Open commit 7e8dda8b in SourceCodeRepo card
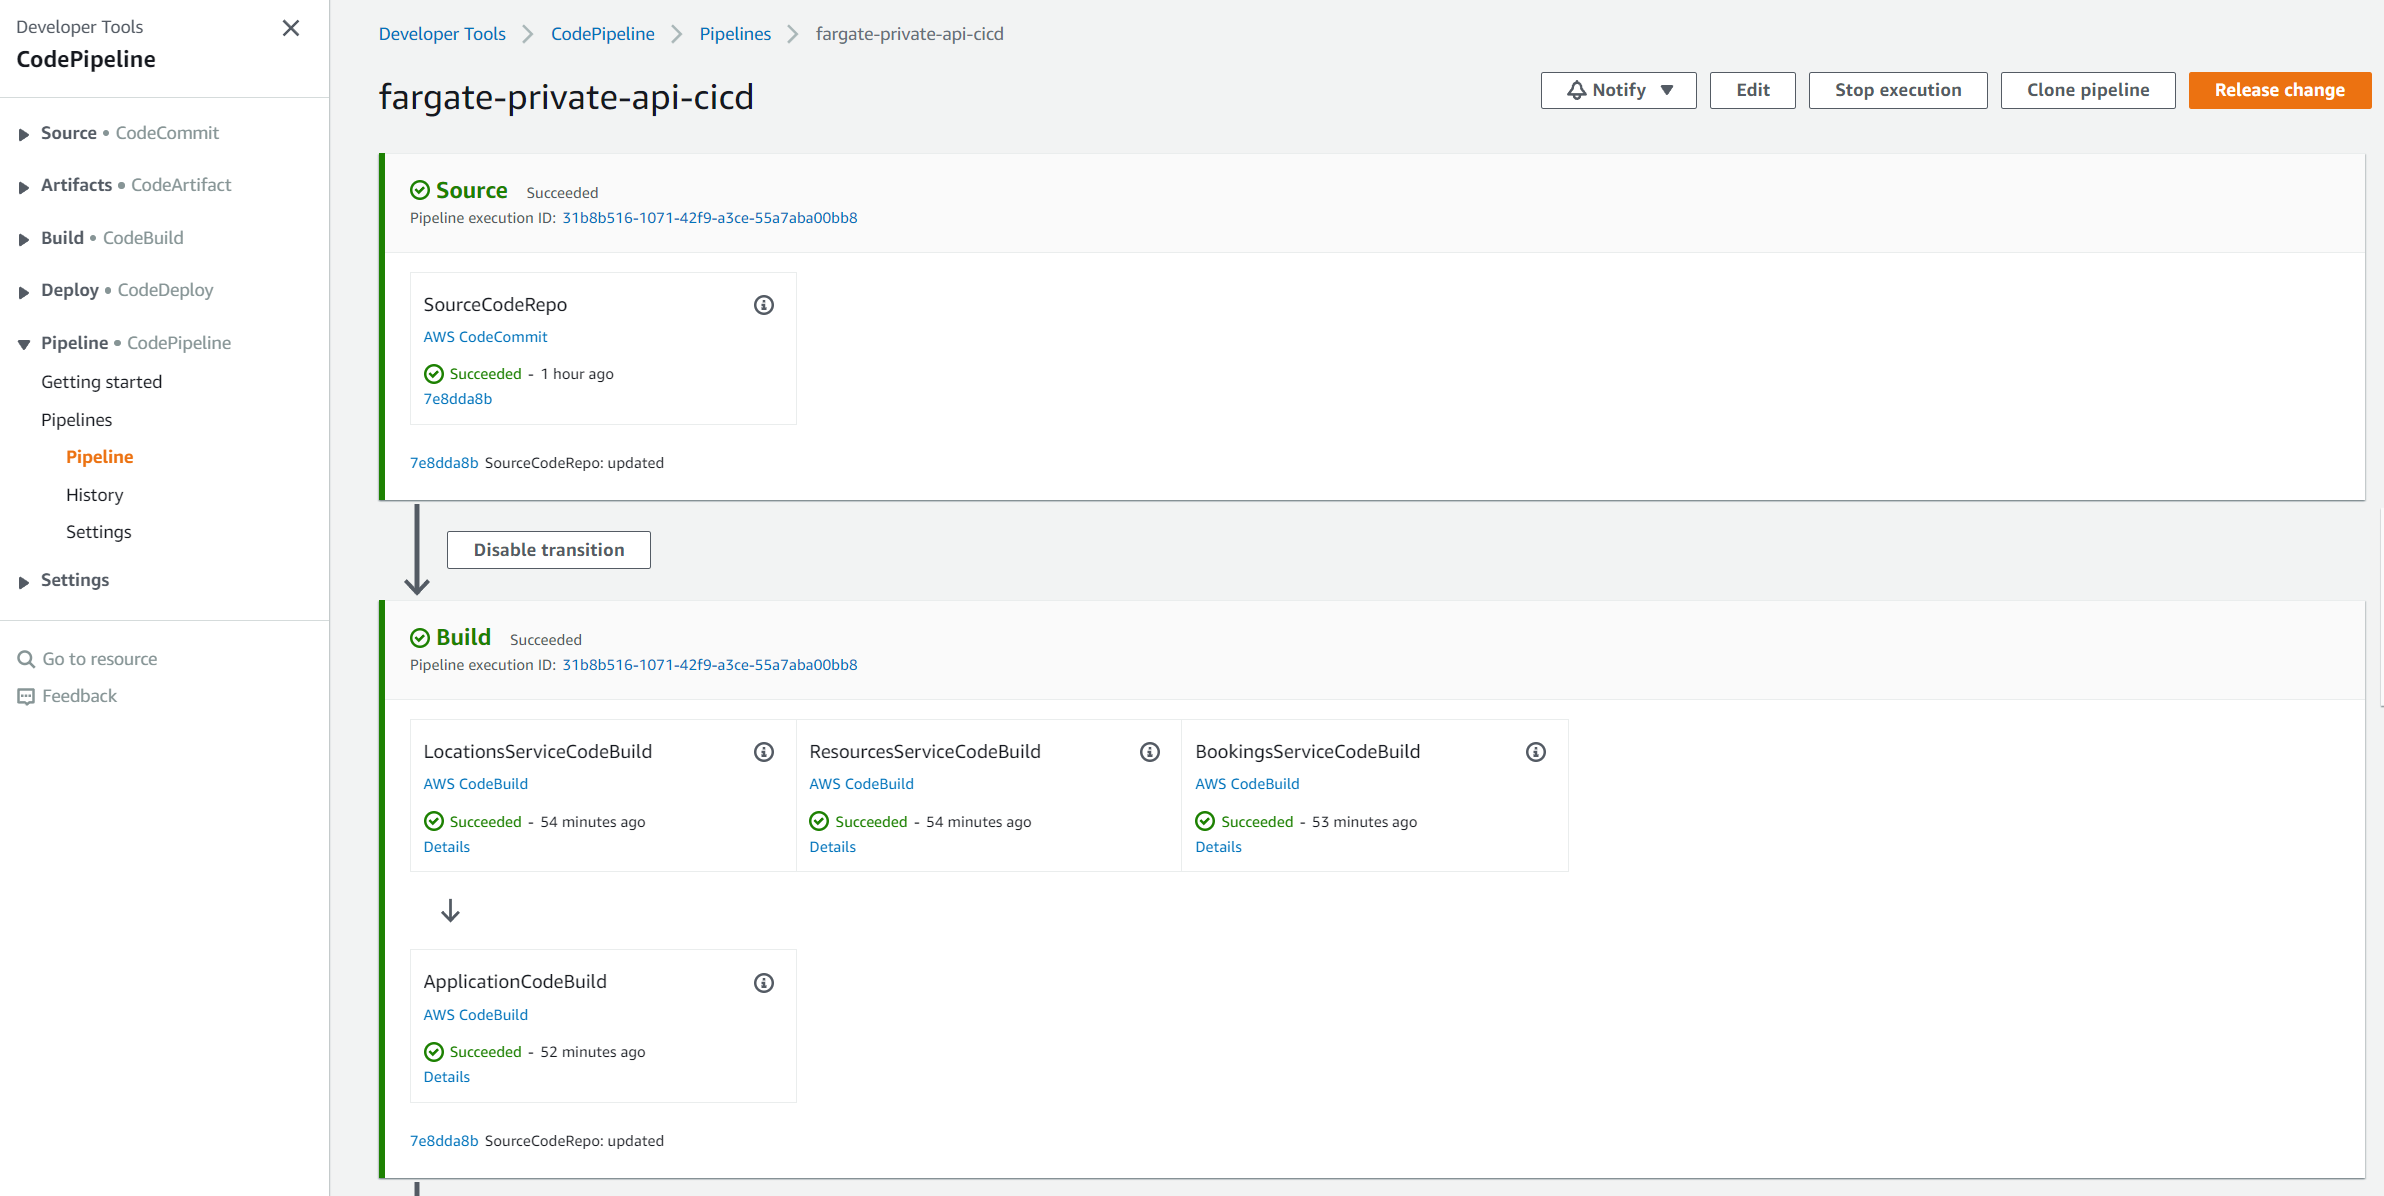Viewport: 2384px width, 1196px height. (x=457, y=399)
